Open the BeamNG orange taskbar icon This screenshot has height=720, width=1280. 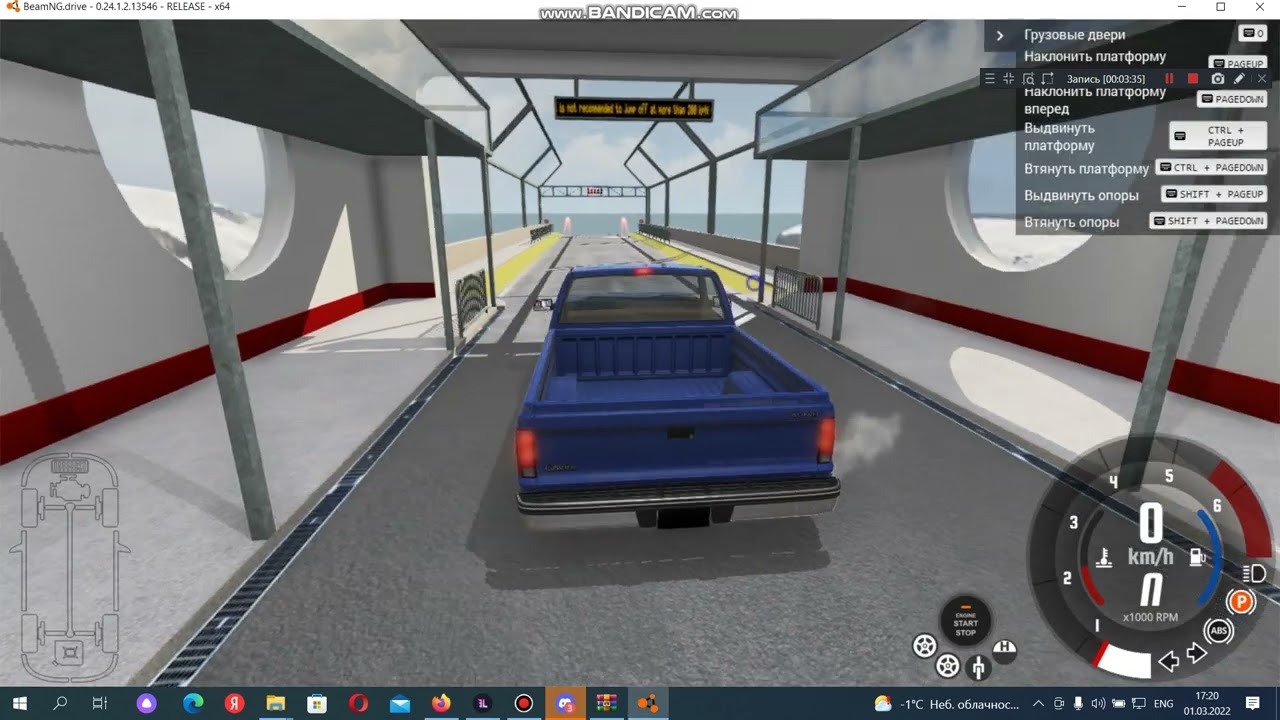pyautogui.click(x=648, y=703)
